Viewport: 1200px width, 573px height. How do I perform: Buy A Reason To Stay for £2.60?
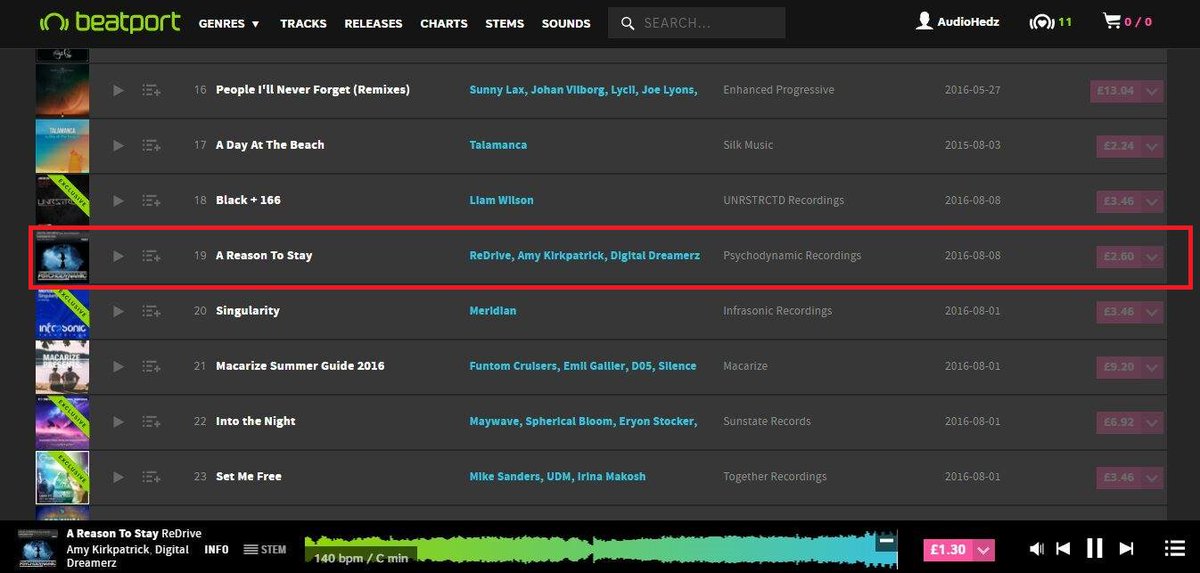[x=1118, y=256]
